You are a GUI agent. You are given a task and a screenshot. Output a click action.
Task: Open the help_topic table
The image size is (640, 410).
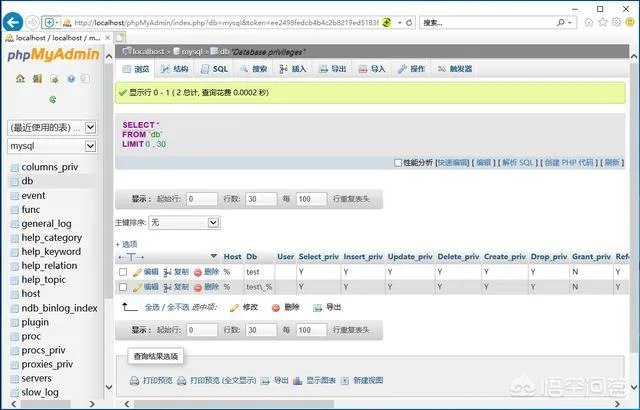[43, 280]
